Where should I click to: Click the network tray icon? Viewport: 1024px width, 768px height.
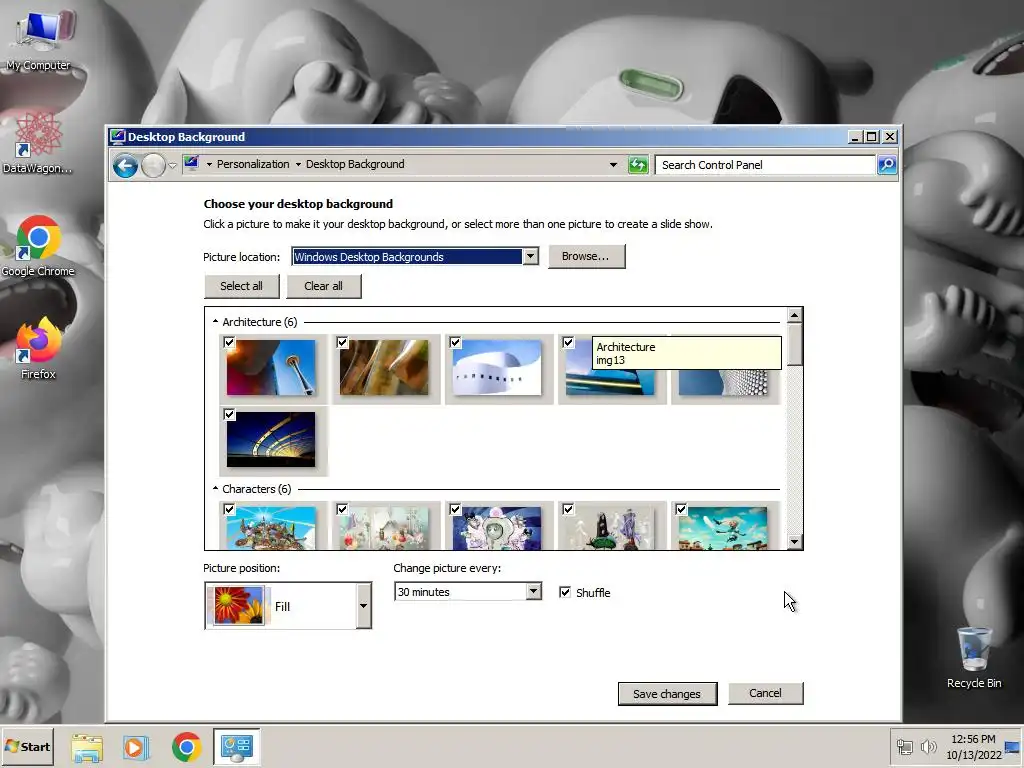pyautogui.click(x=904, y=746)
